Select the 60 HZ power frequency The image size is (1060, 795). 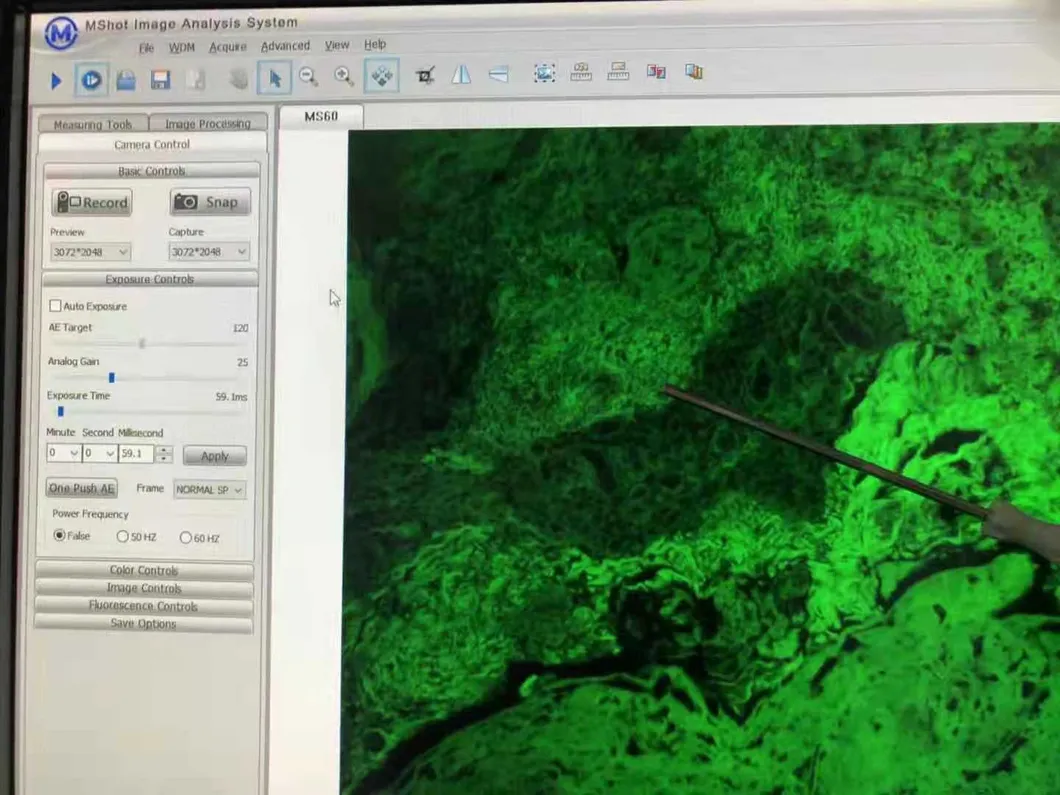click(186, 538)
